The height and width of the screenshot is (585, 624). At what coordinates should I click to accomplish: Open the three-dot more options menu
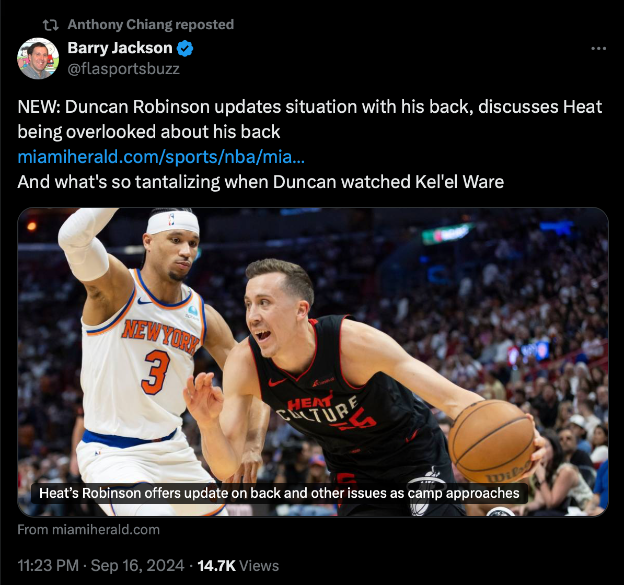598,49
